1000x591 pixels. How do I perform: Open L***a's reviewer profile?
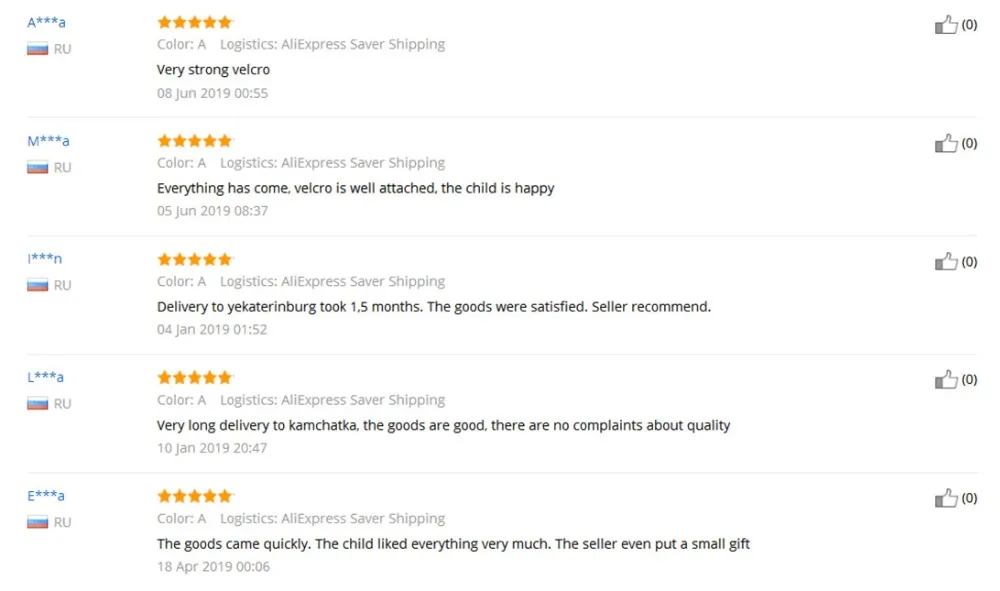pos(45,377)
